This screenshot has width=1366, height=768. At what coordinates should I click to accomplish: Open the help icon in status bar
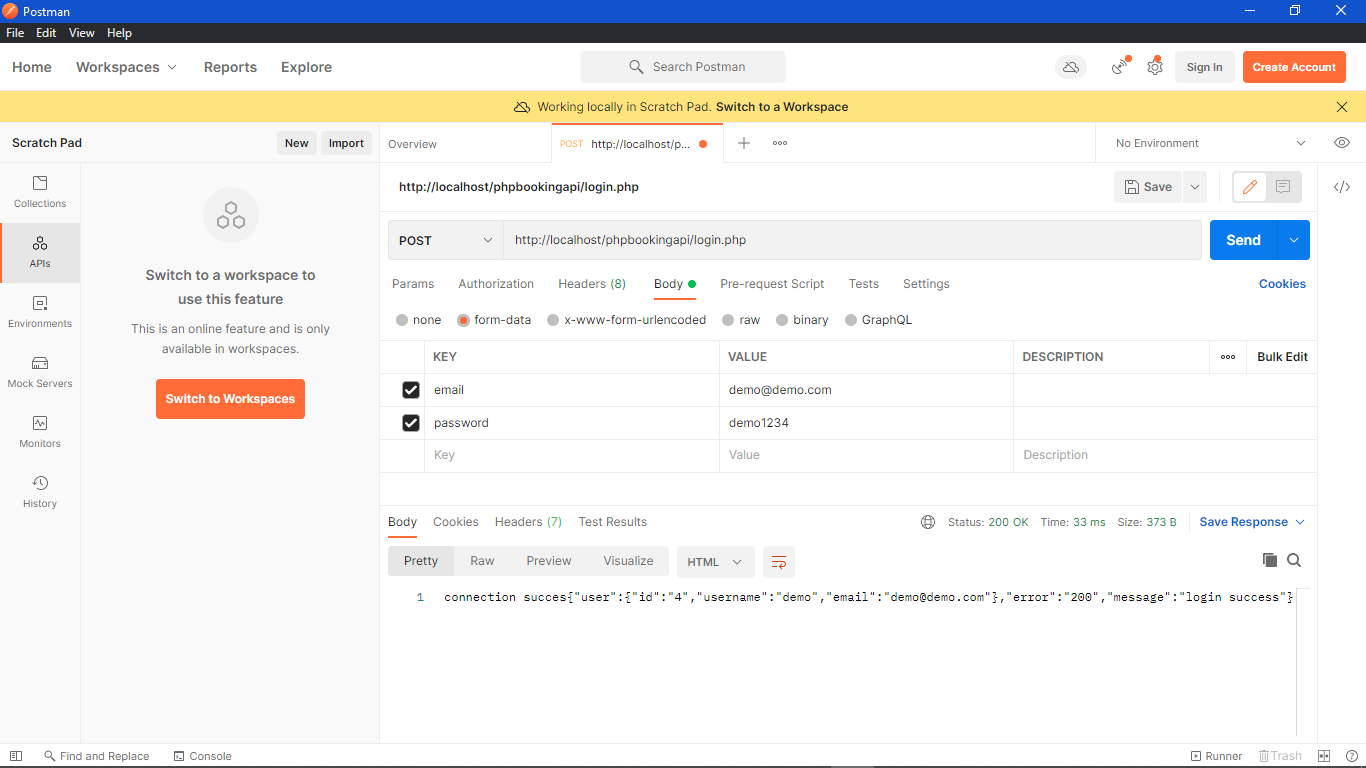point(1352,756)
